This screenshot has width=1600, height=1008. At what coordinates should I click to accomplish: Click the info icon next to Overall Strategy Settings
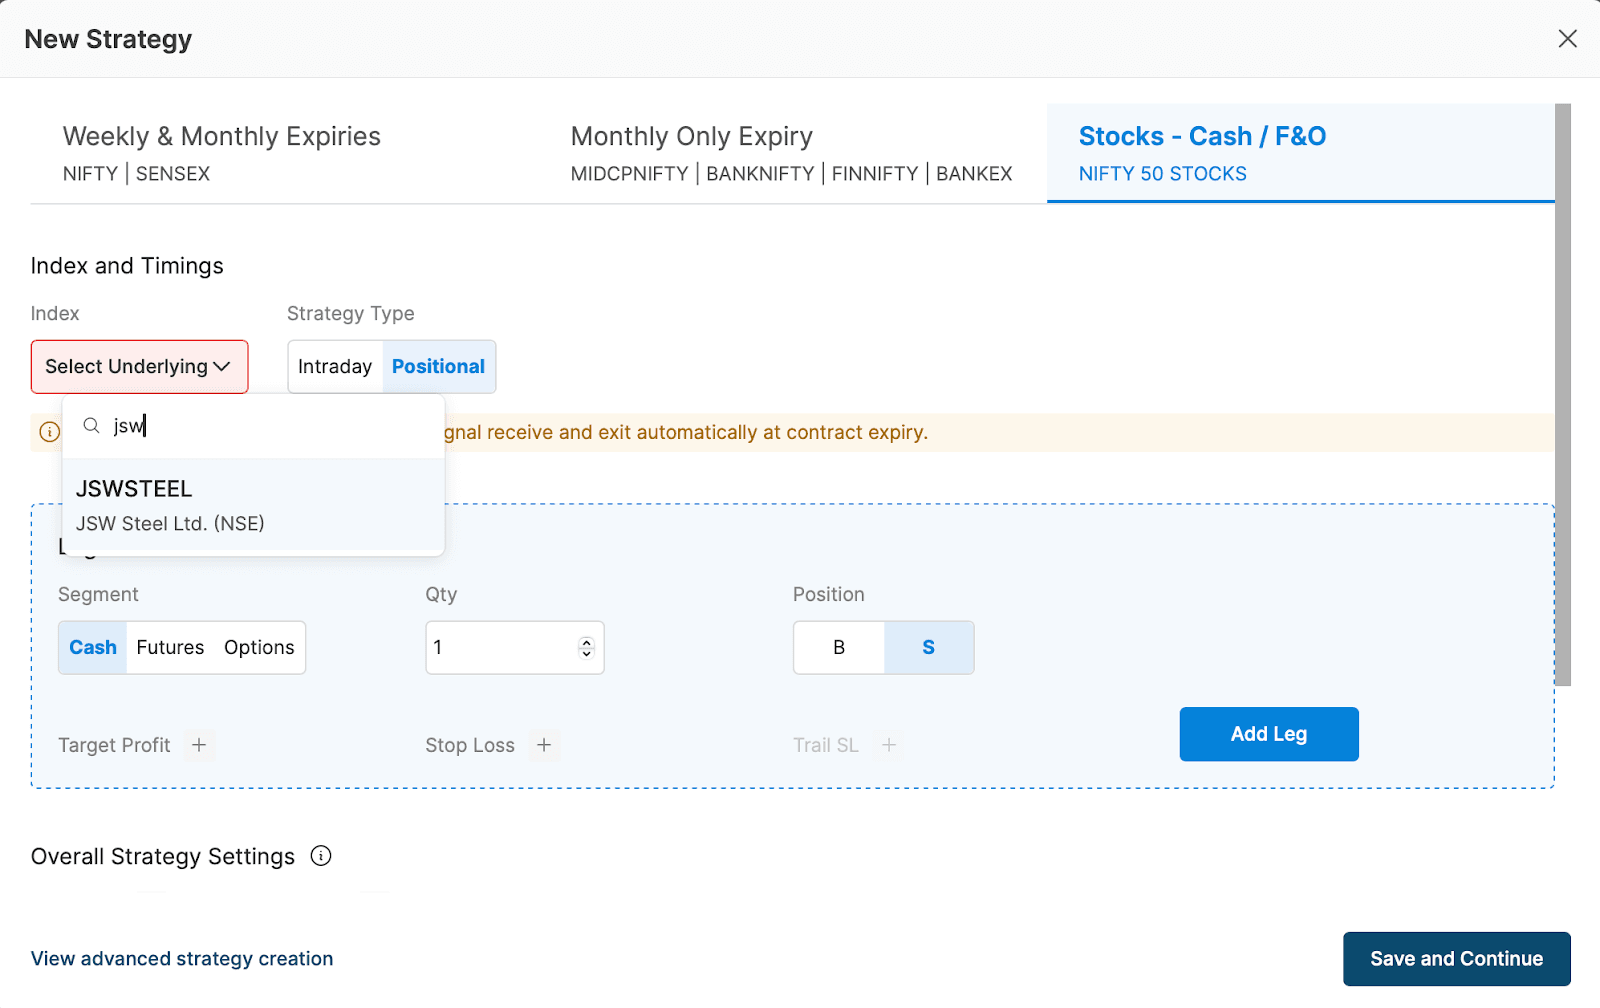321,856
